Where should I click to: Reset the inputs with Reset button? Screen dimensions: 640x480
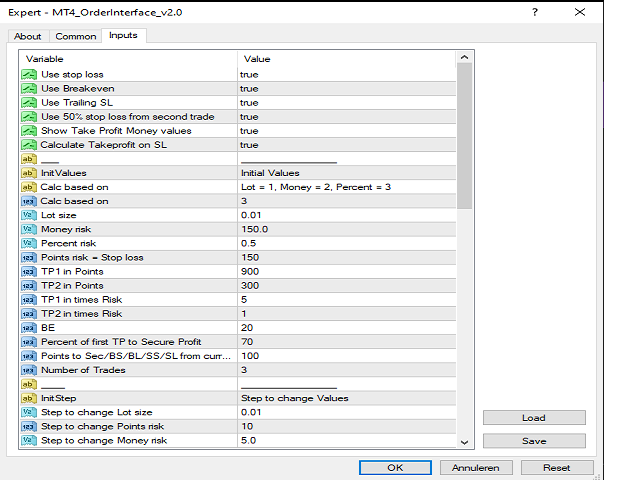tap(557, 468)
